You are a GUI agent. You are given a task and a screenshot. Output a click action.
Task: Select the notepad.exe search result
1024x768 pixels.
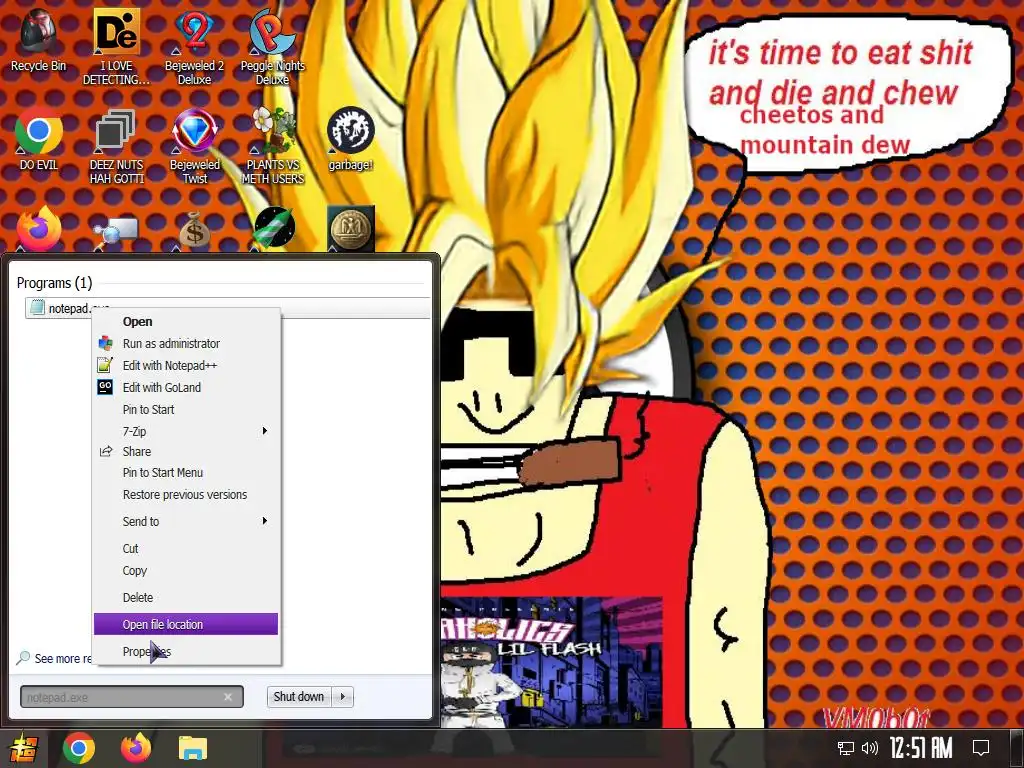tap(227, 308)
